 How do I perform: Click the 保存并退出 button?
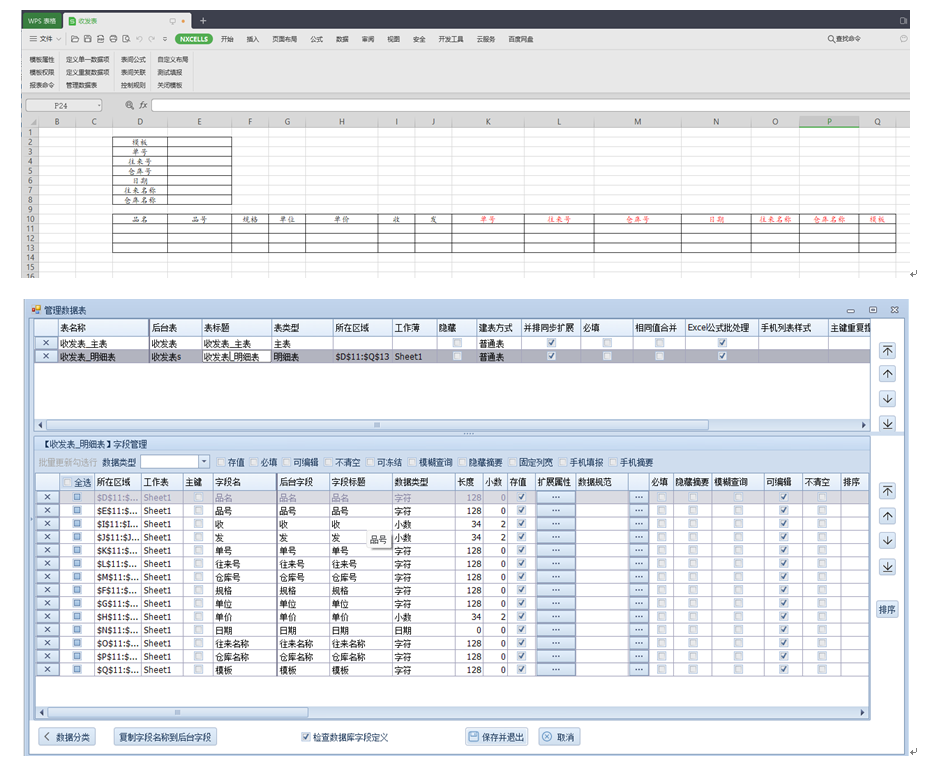[x=497, y=737]
